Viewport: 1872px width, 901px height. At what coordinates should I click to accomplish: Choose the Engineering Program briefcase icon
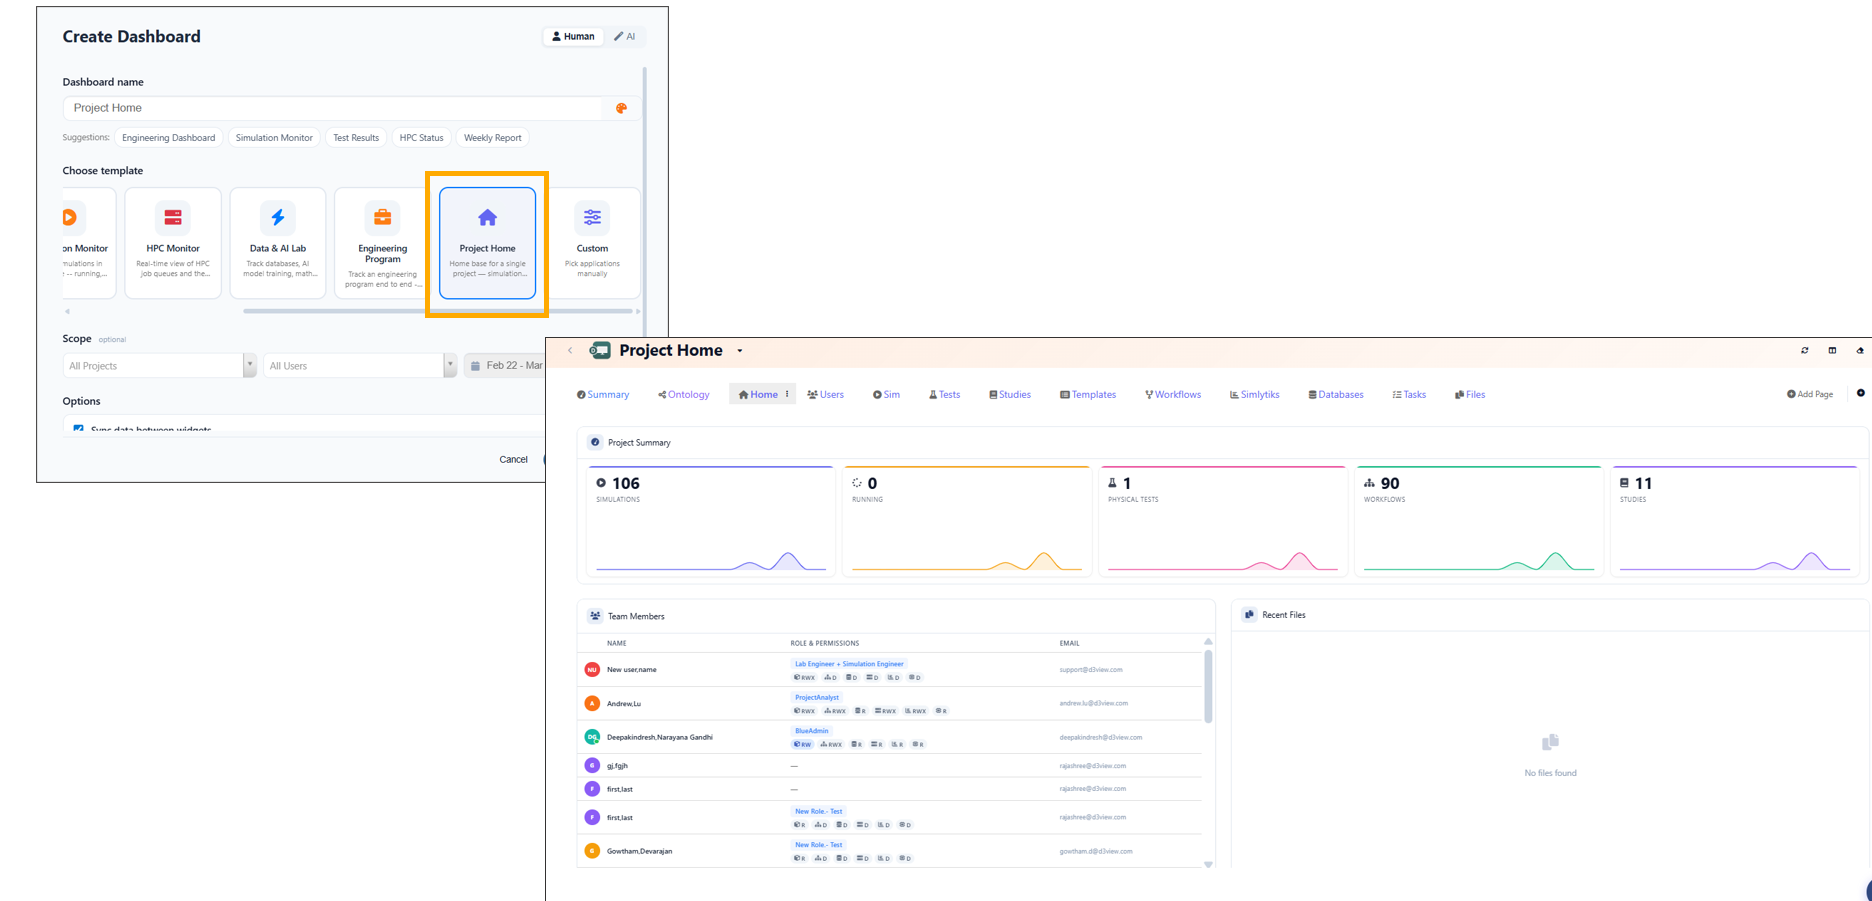pos(382,217)
